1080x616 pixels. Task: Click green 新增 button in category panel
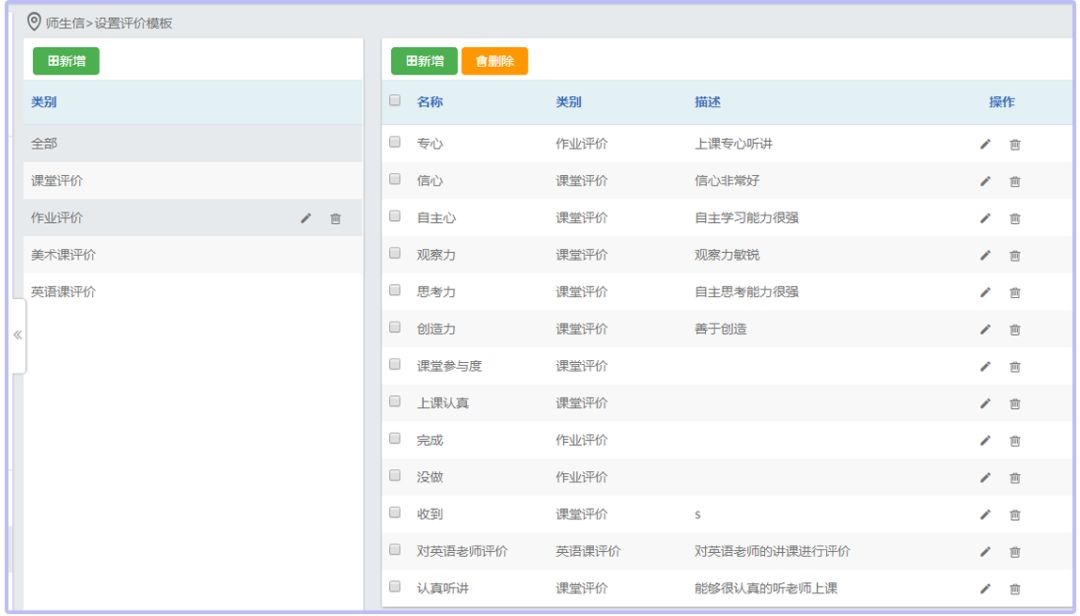[x=66, y=61]
